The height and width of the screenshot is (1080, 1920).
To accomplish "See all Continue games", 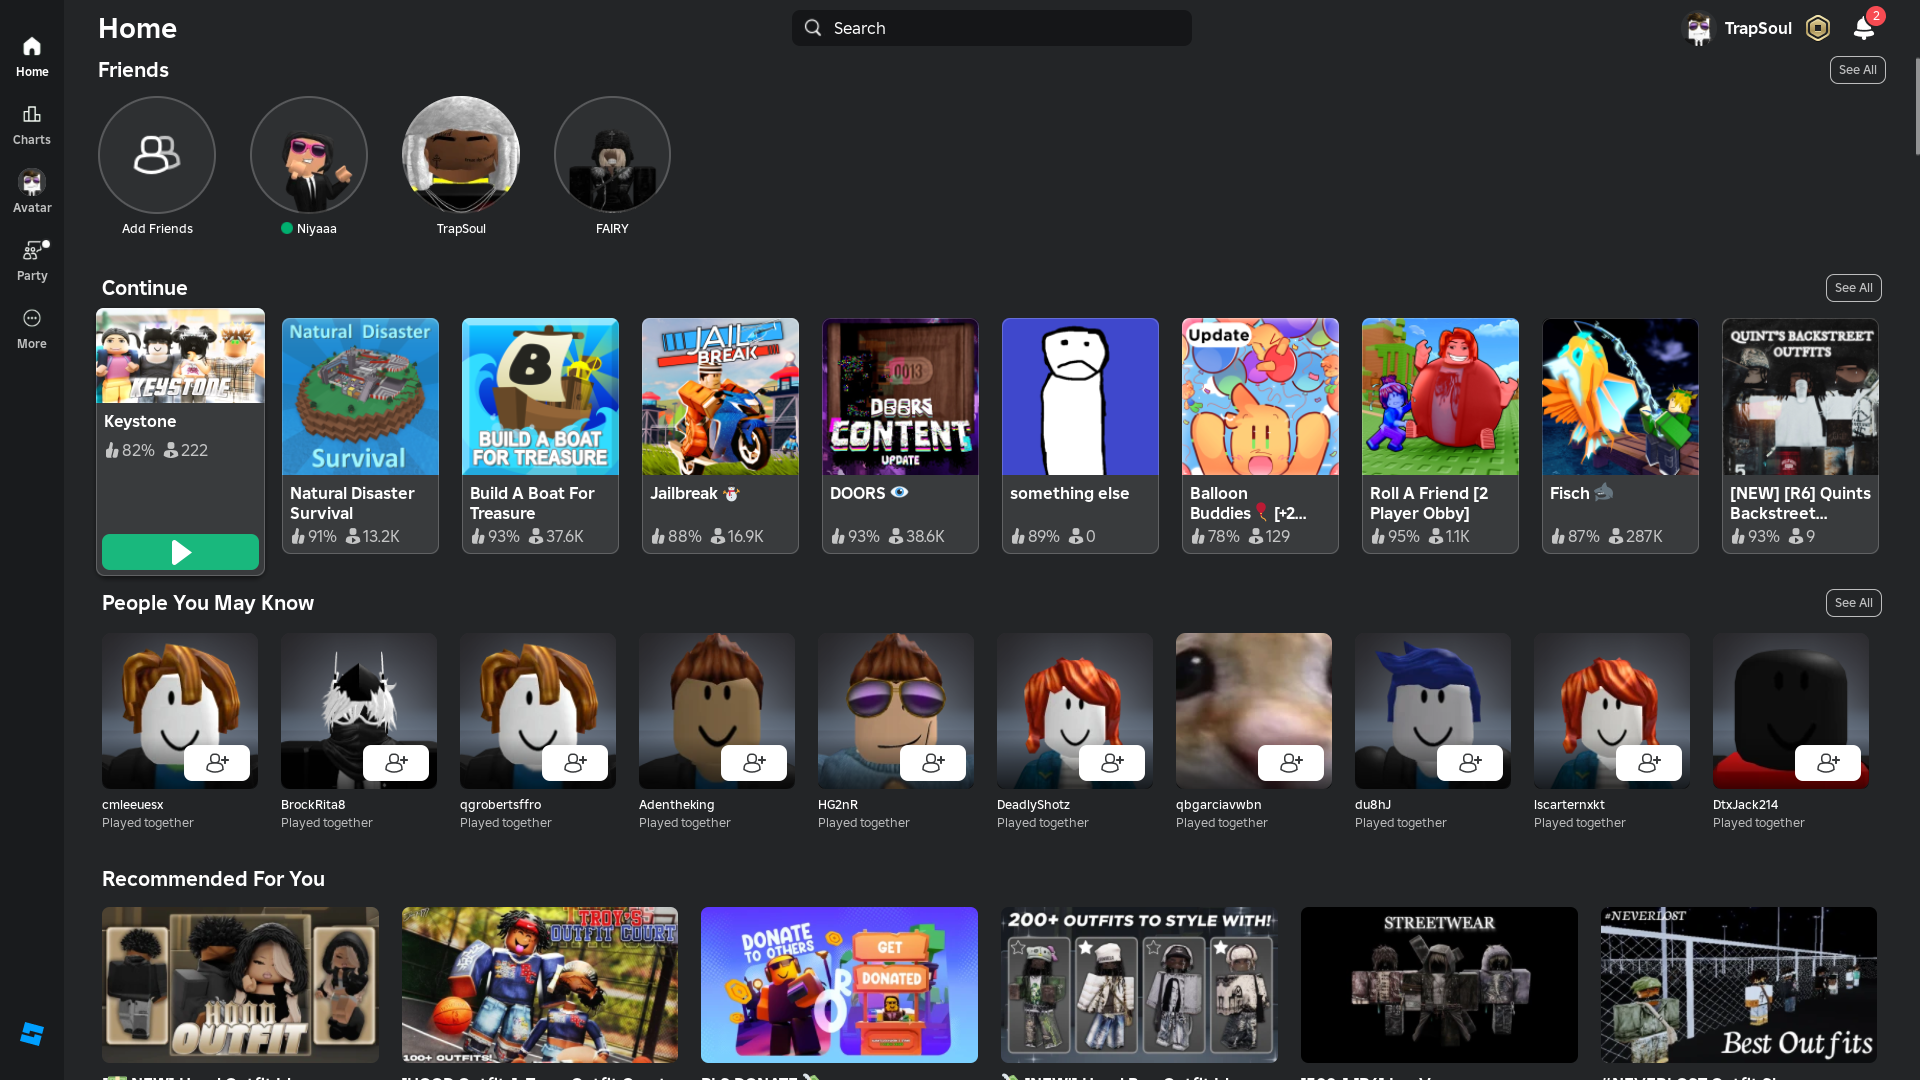I will click(1854, 288).
